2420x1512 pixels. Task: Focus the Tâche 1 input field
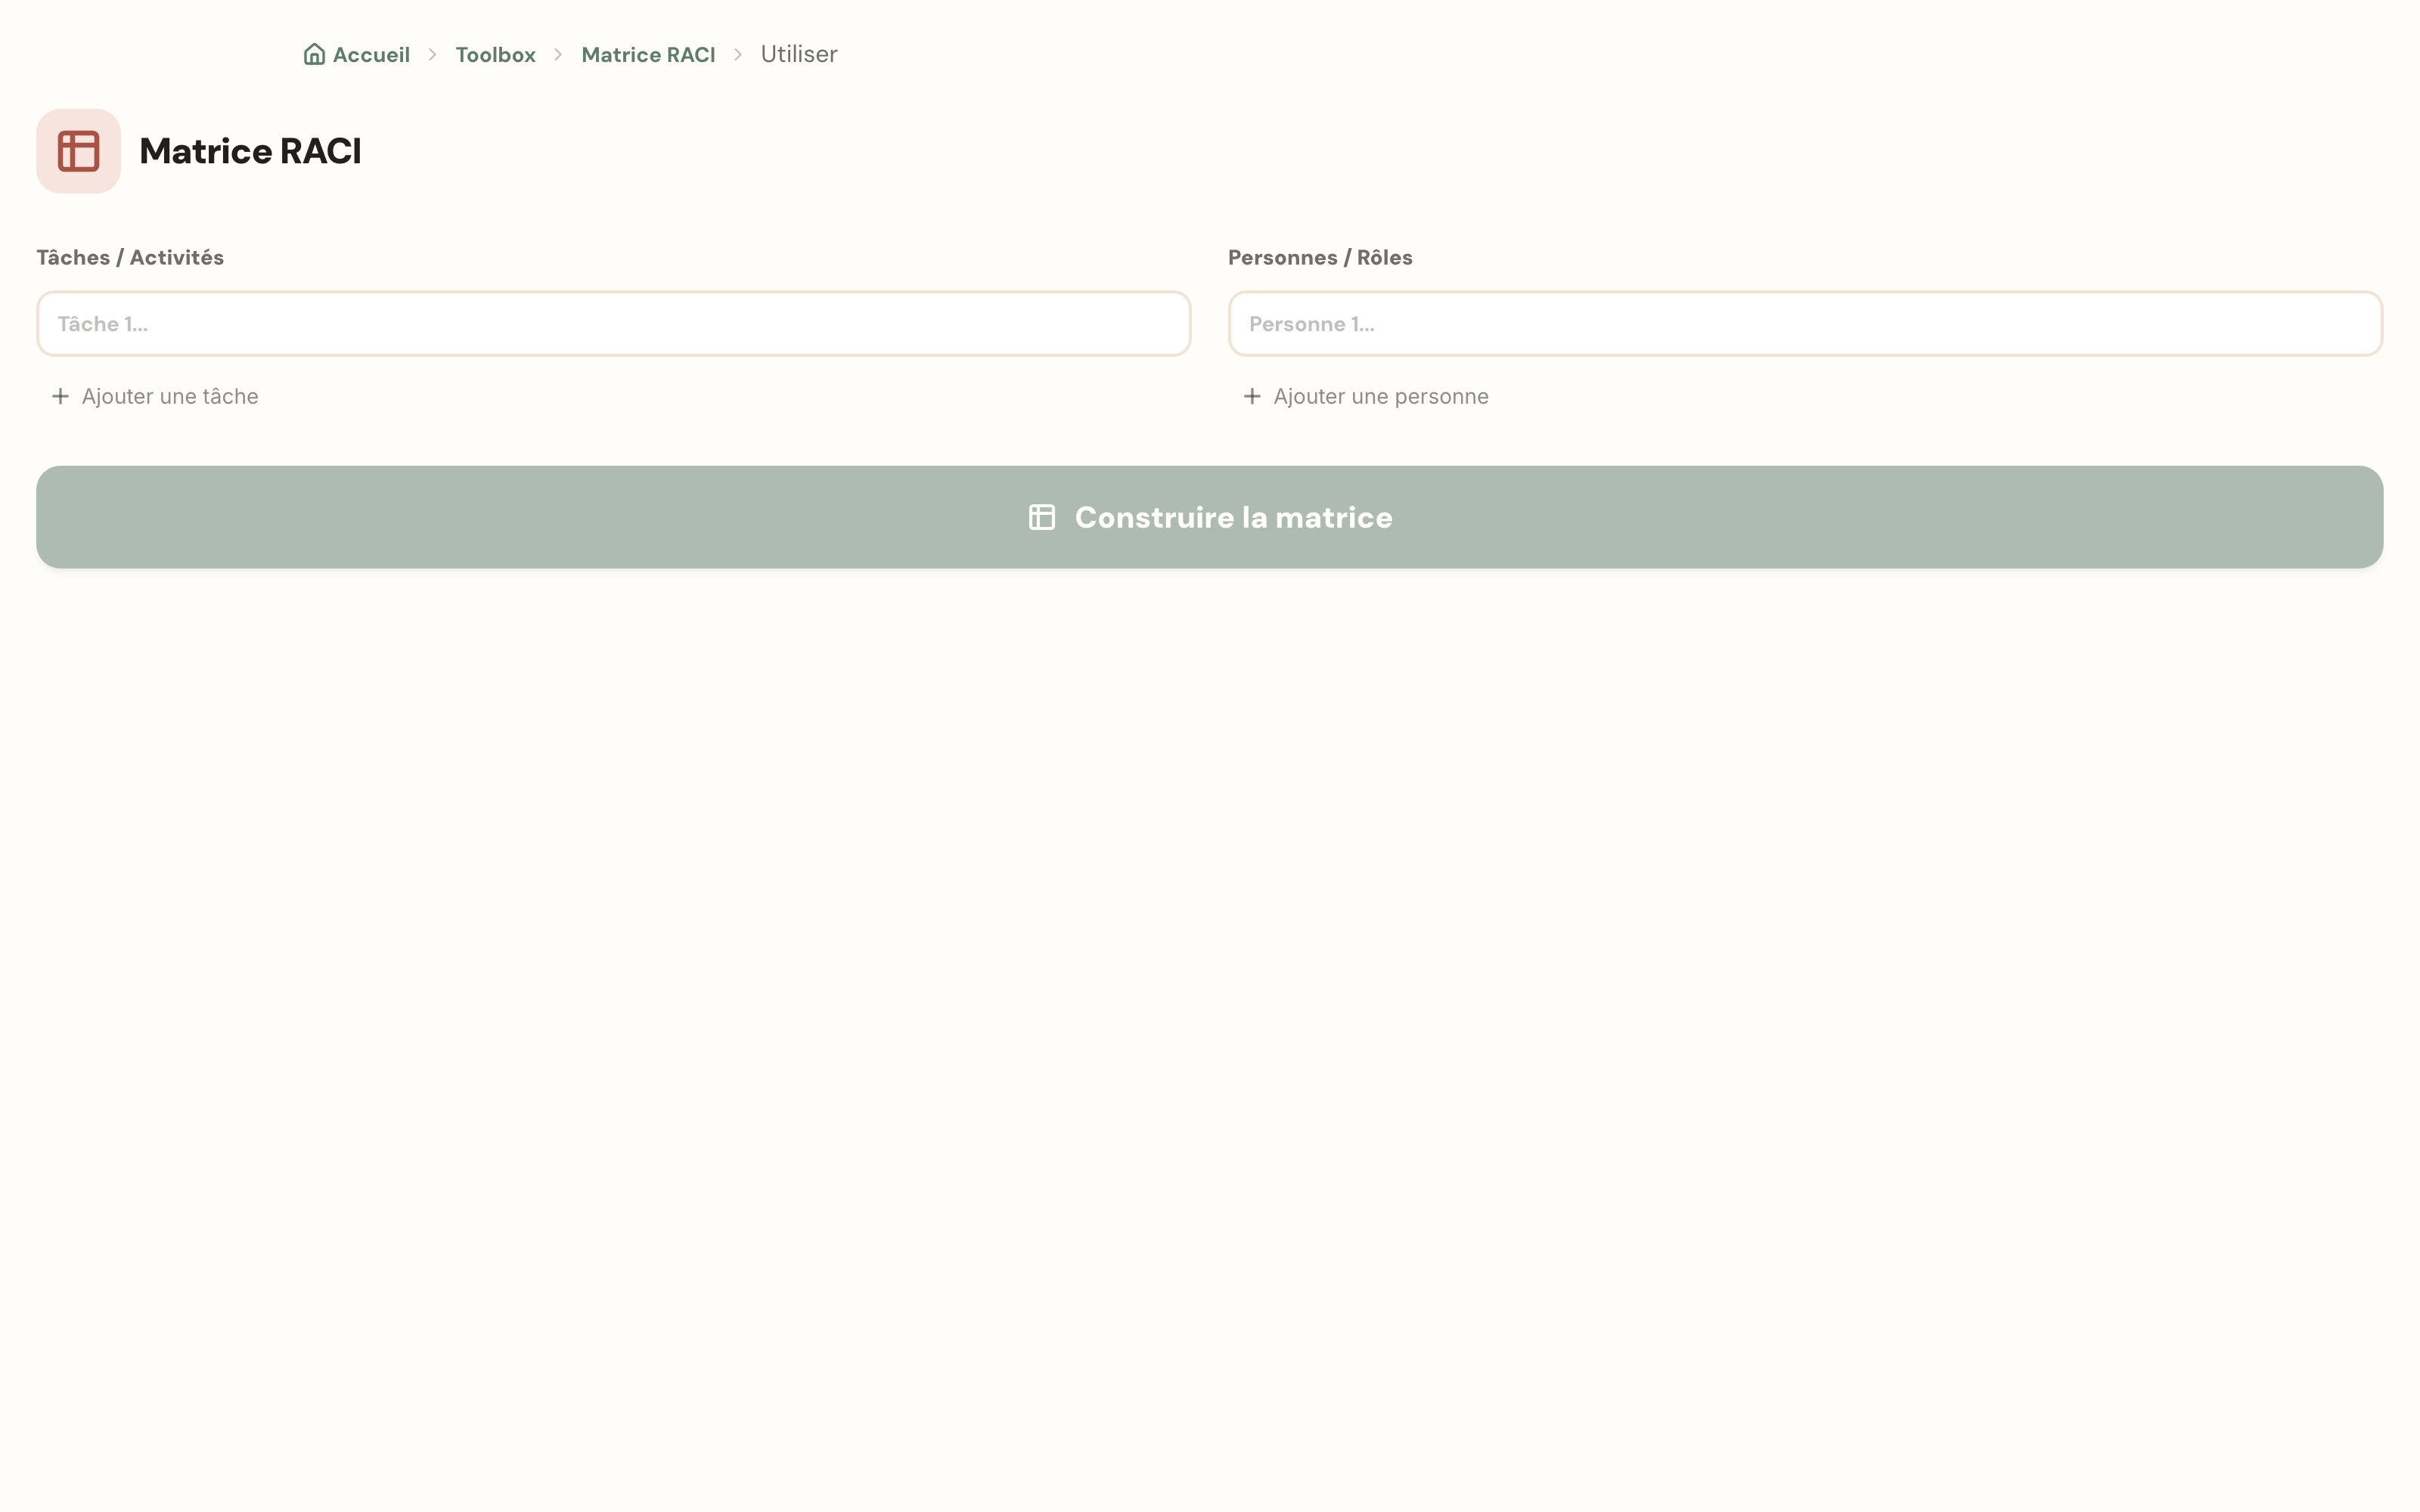[x=613, y=324]
